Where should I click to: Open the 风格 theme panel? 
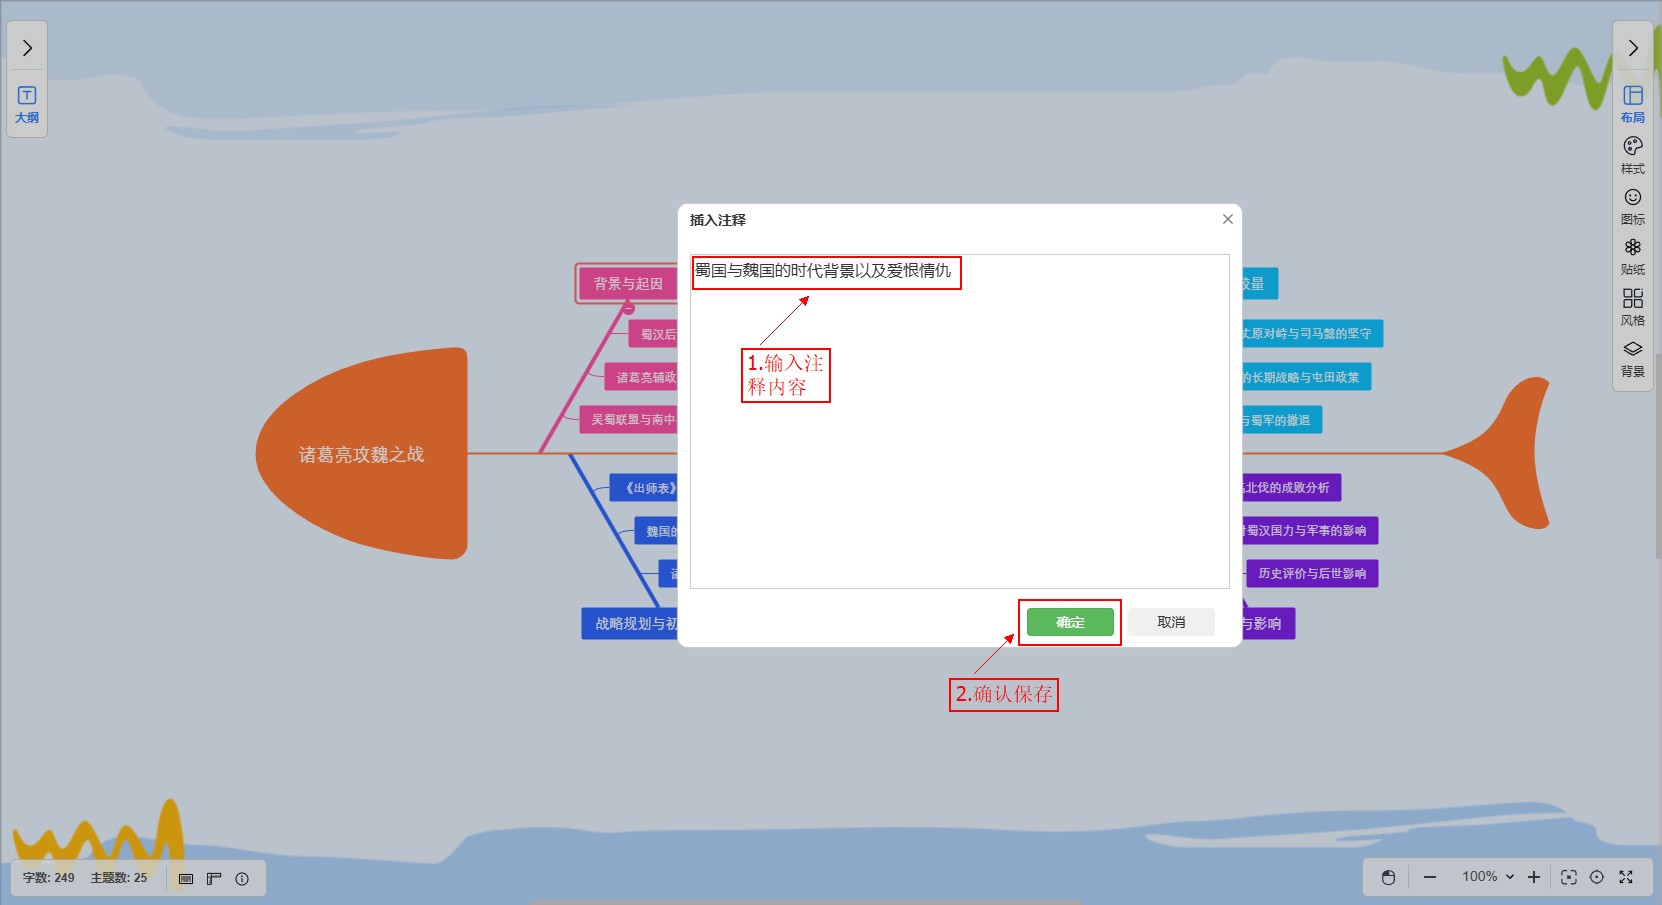pos(1632,306)
